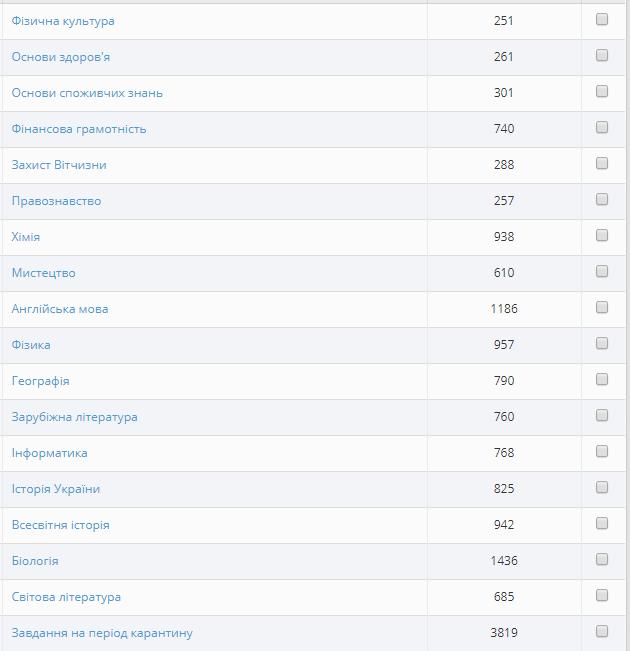
Task: Click the Англійська мова link
Action: coord(60,309)
